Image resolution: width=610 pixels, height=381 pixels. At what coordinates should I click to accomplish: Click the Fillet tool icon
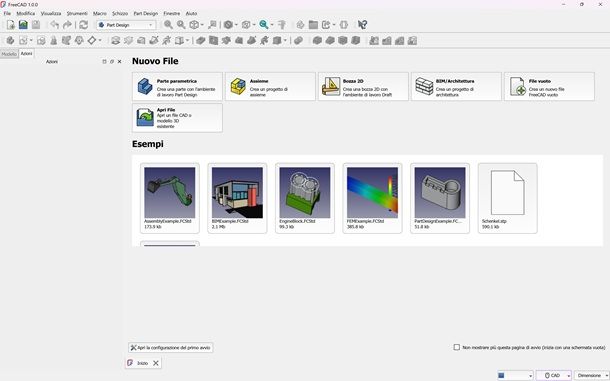tap(317, 40)
